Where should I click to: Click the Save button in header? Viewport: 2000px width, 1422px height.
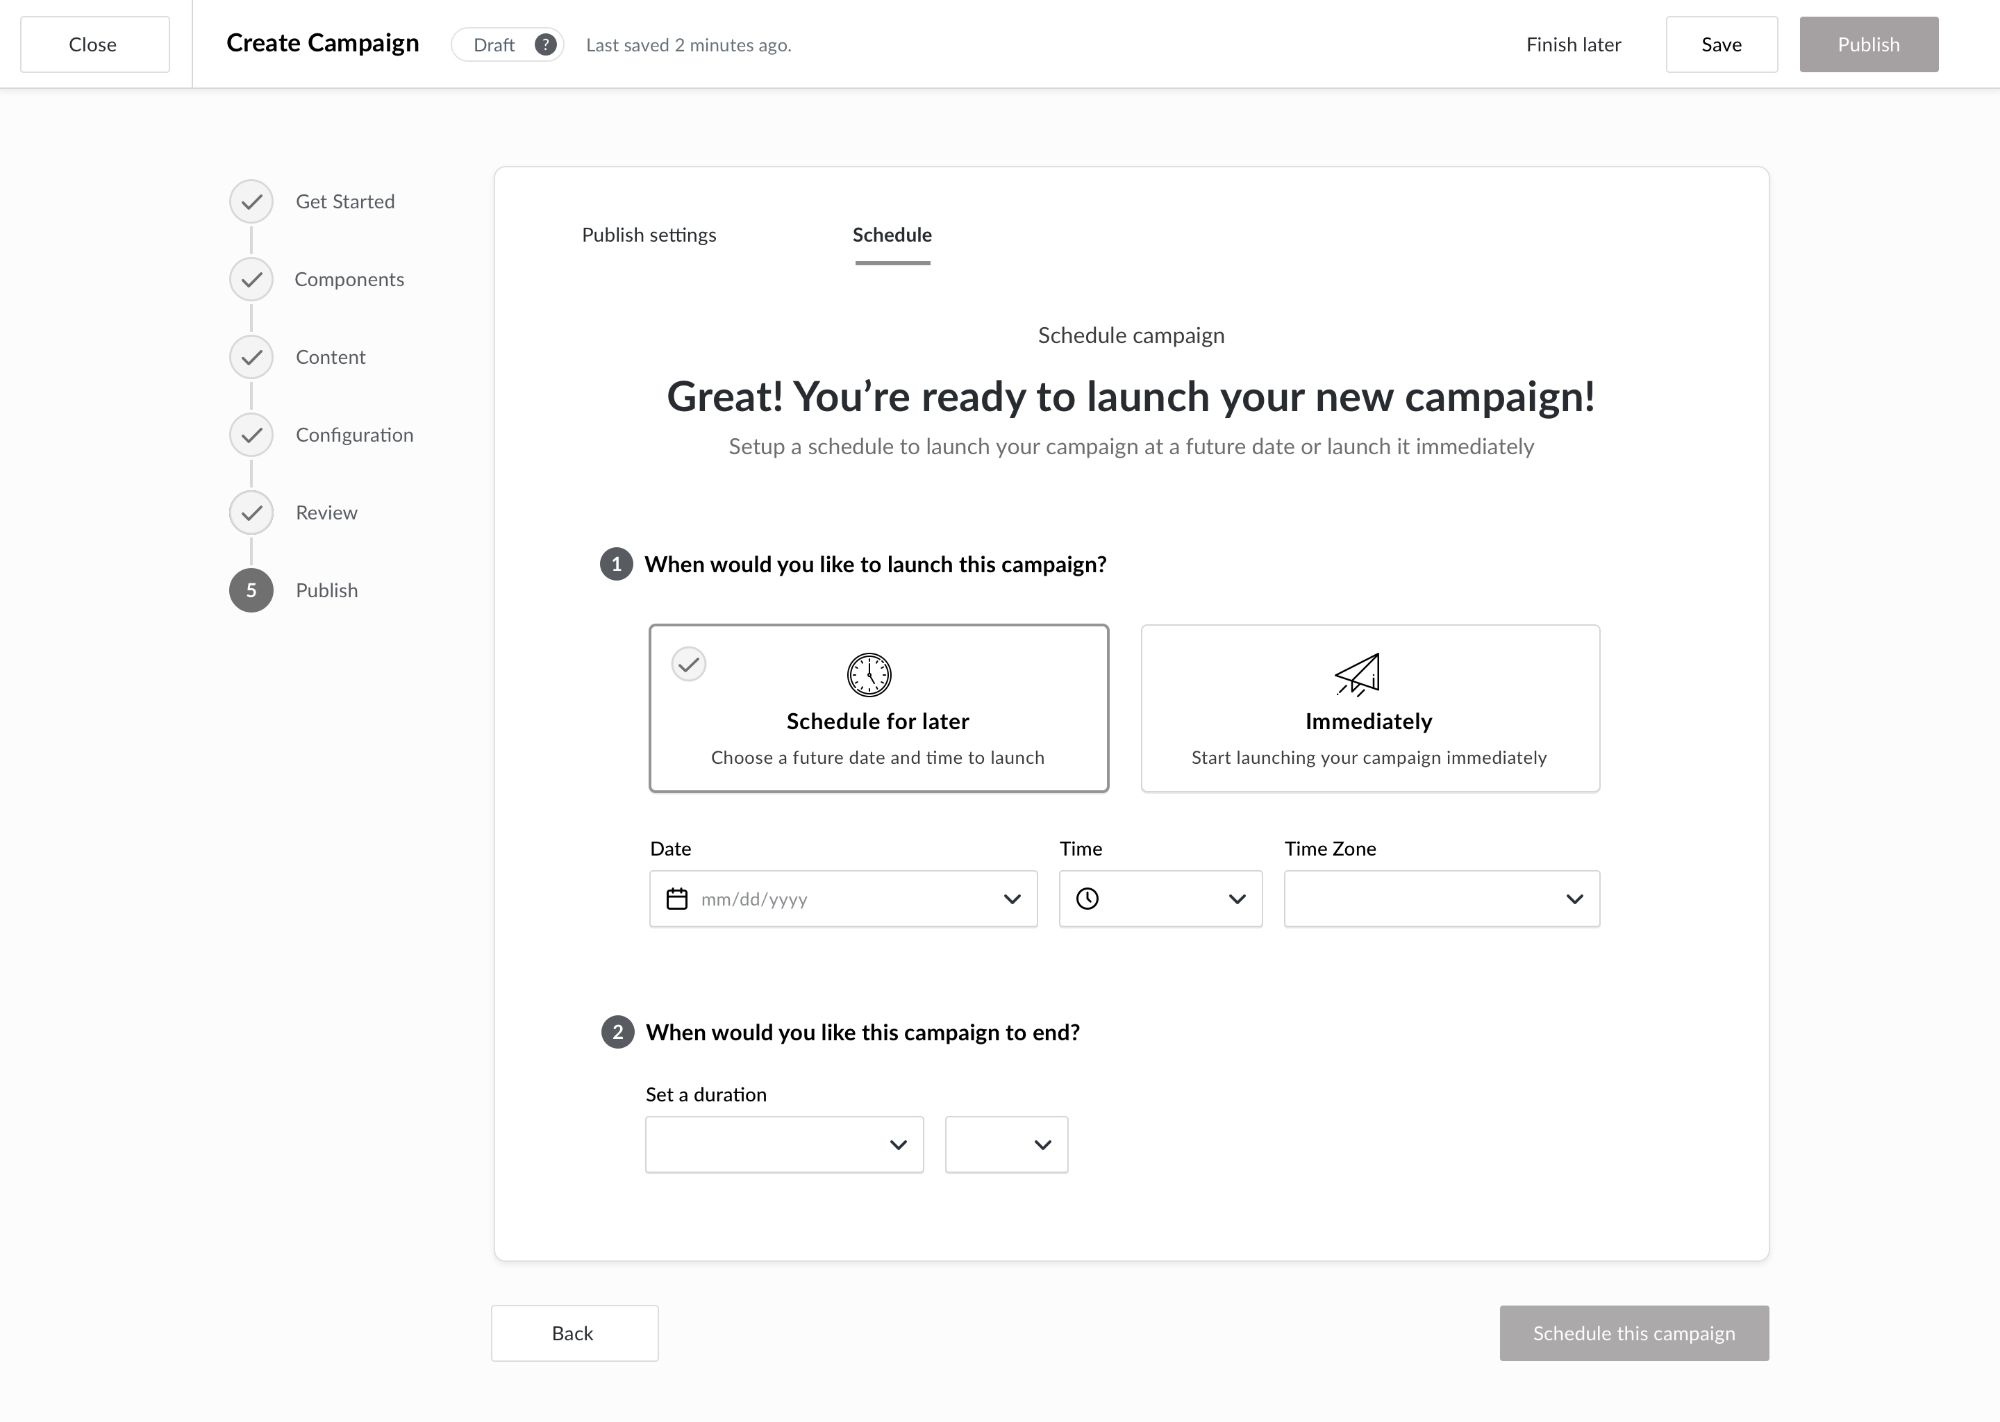(1721, 44)
